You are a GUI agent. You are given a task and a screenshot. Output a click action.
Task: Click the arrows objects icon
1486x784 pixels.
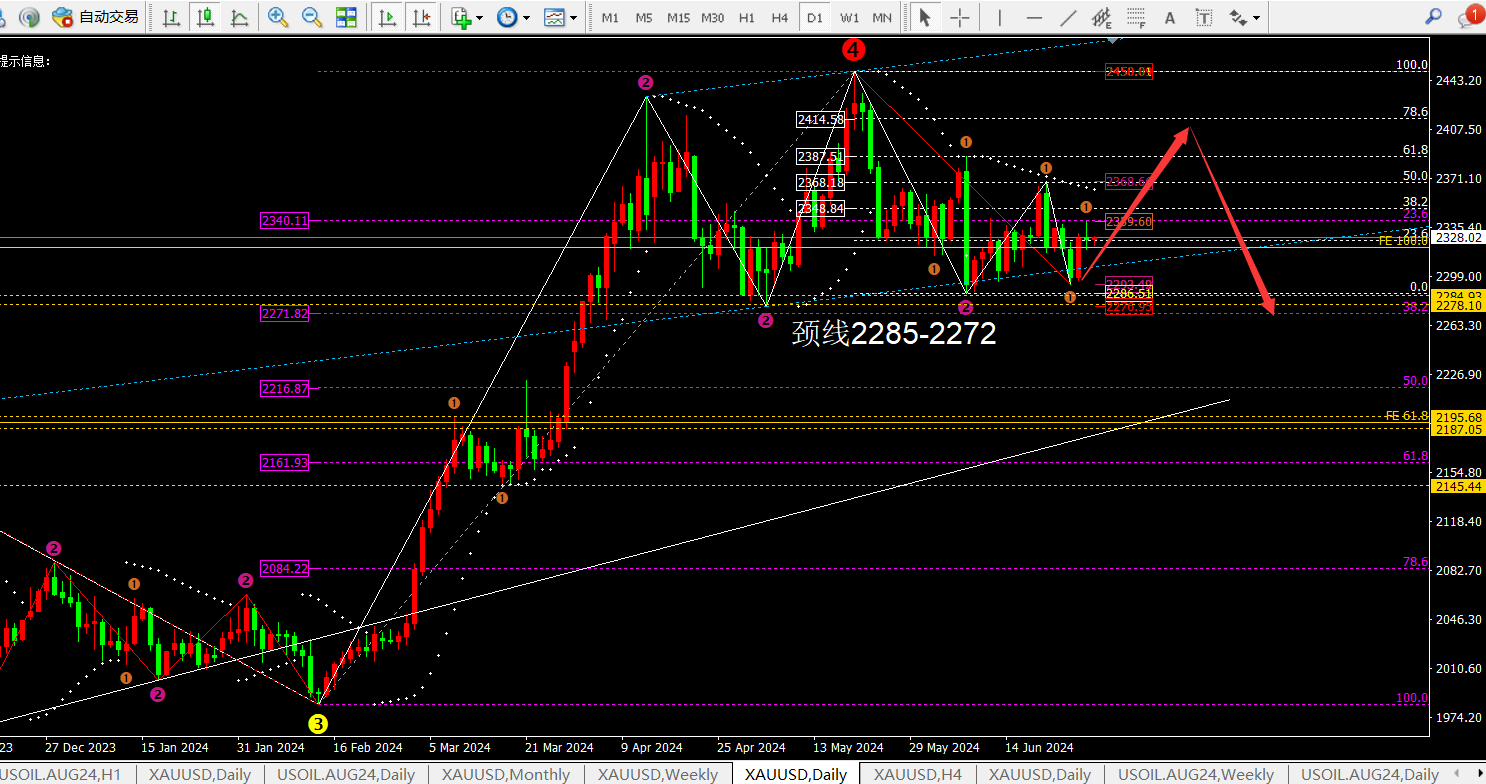(1238, 17)
